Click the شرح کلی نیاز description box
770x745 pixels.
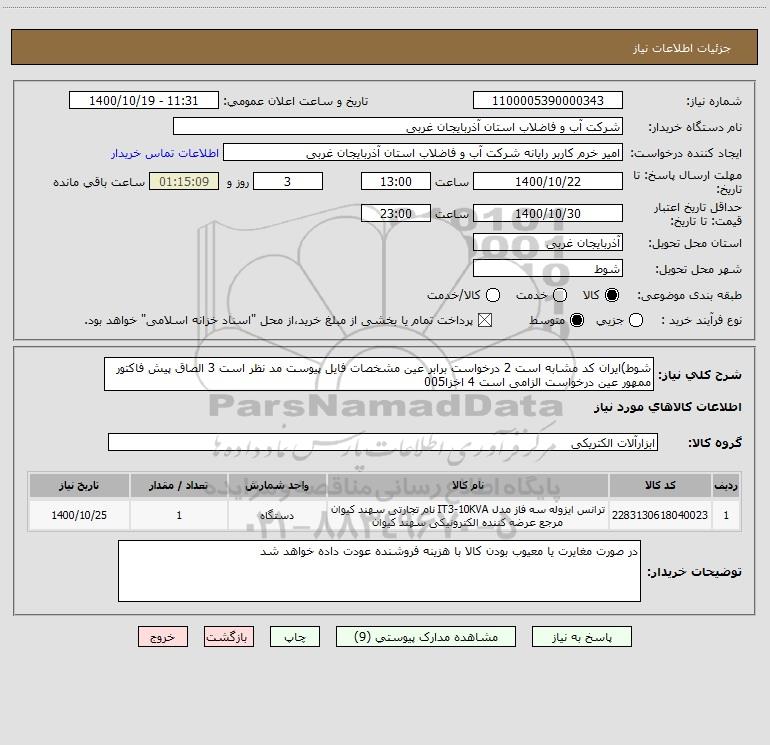pyautogui.click(x=379, y=374)
